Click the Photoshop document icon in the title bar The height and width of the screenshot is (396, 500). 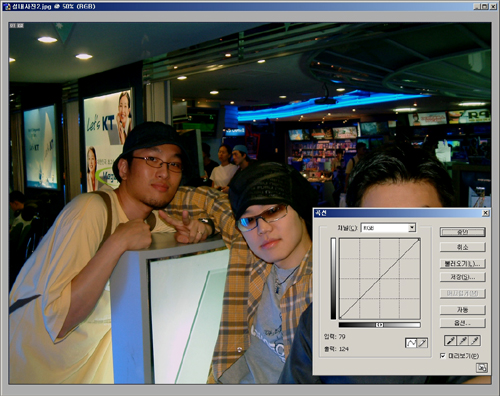coord(7,6)
